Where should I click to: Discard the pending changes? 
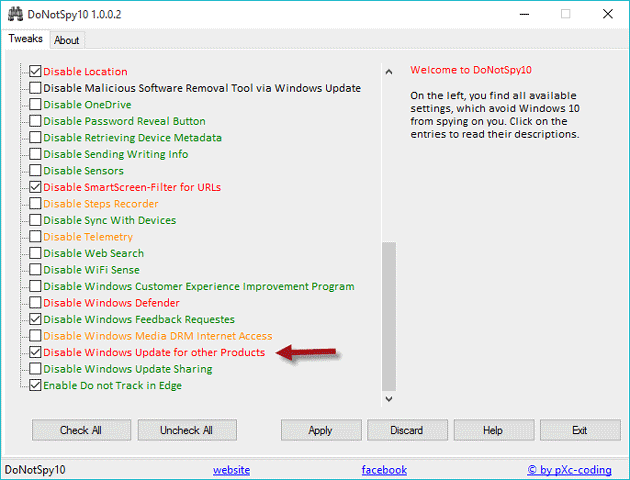pyautogui.click(x=407, y=430)
